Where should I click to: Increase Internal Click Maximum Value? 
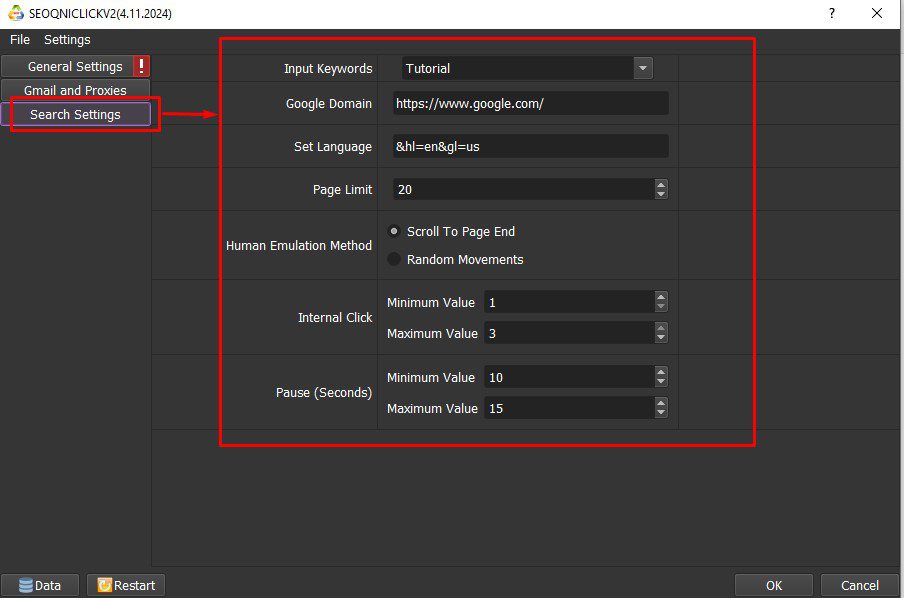tap(661, 328)
